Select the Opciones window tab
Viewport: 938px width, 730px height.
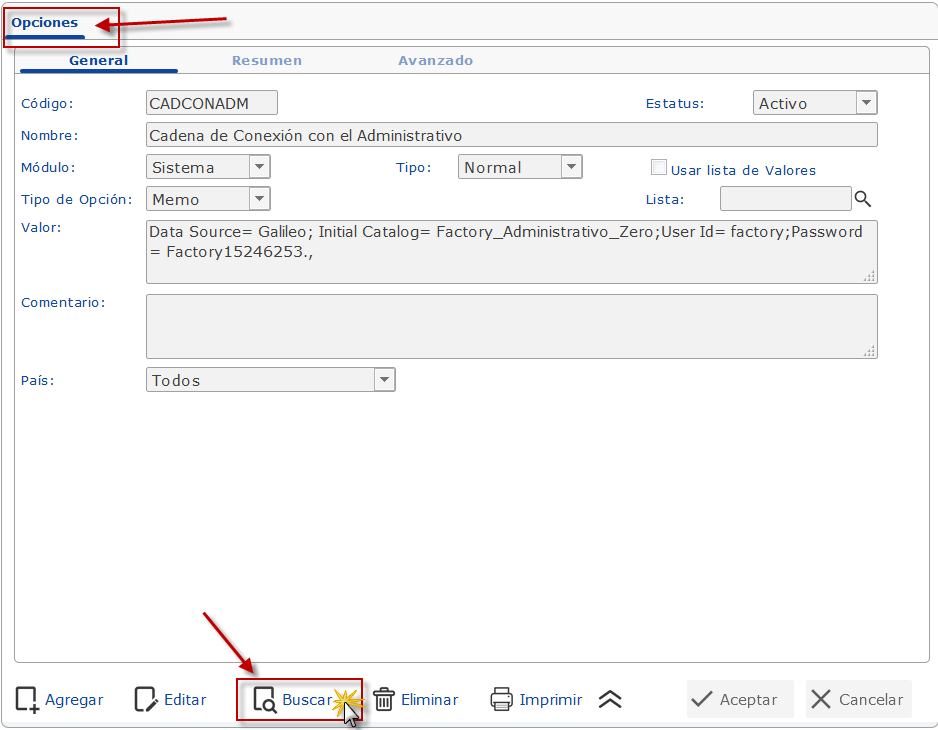pyautogui.click(x=45, y=23)
